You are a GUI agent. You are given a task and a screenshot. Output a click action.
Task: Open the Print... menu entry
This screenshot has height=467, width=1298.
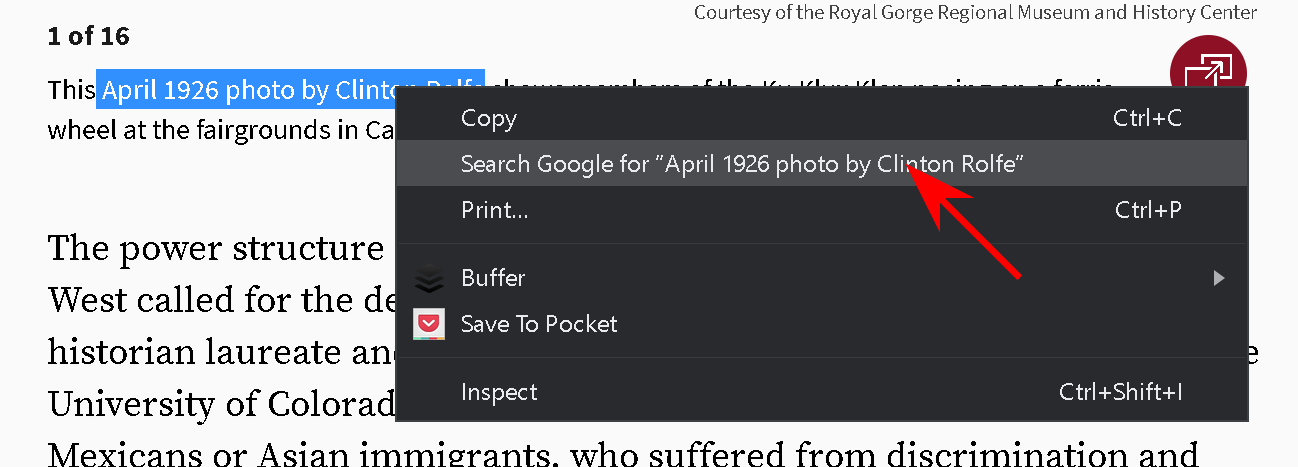[x=494, y=210]
